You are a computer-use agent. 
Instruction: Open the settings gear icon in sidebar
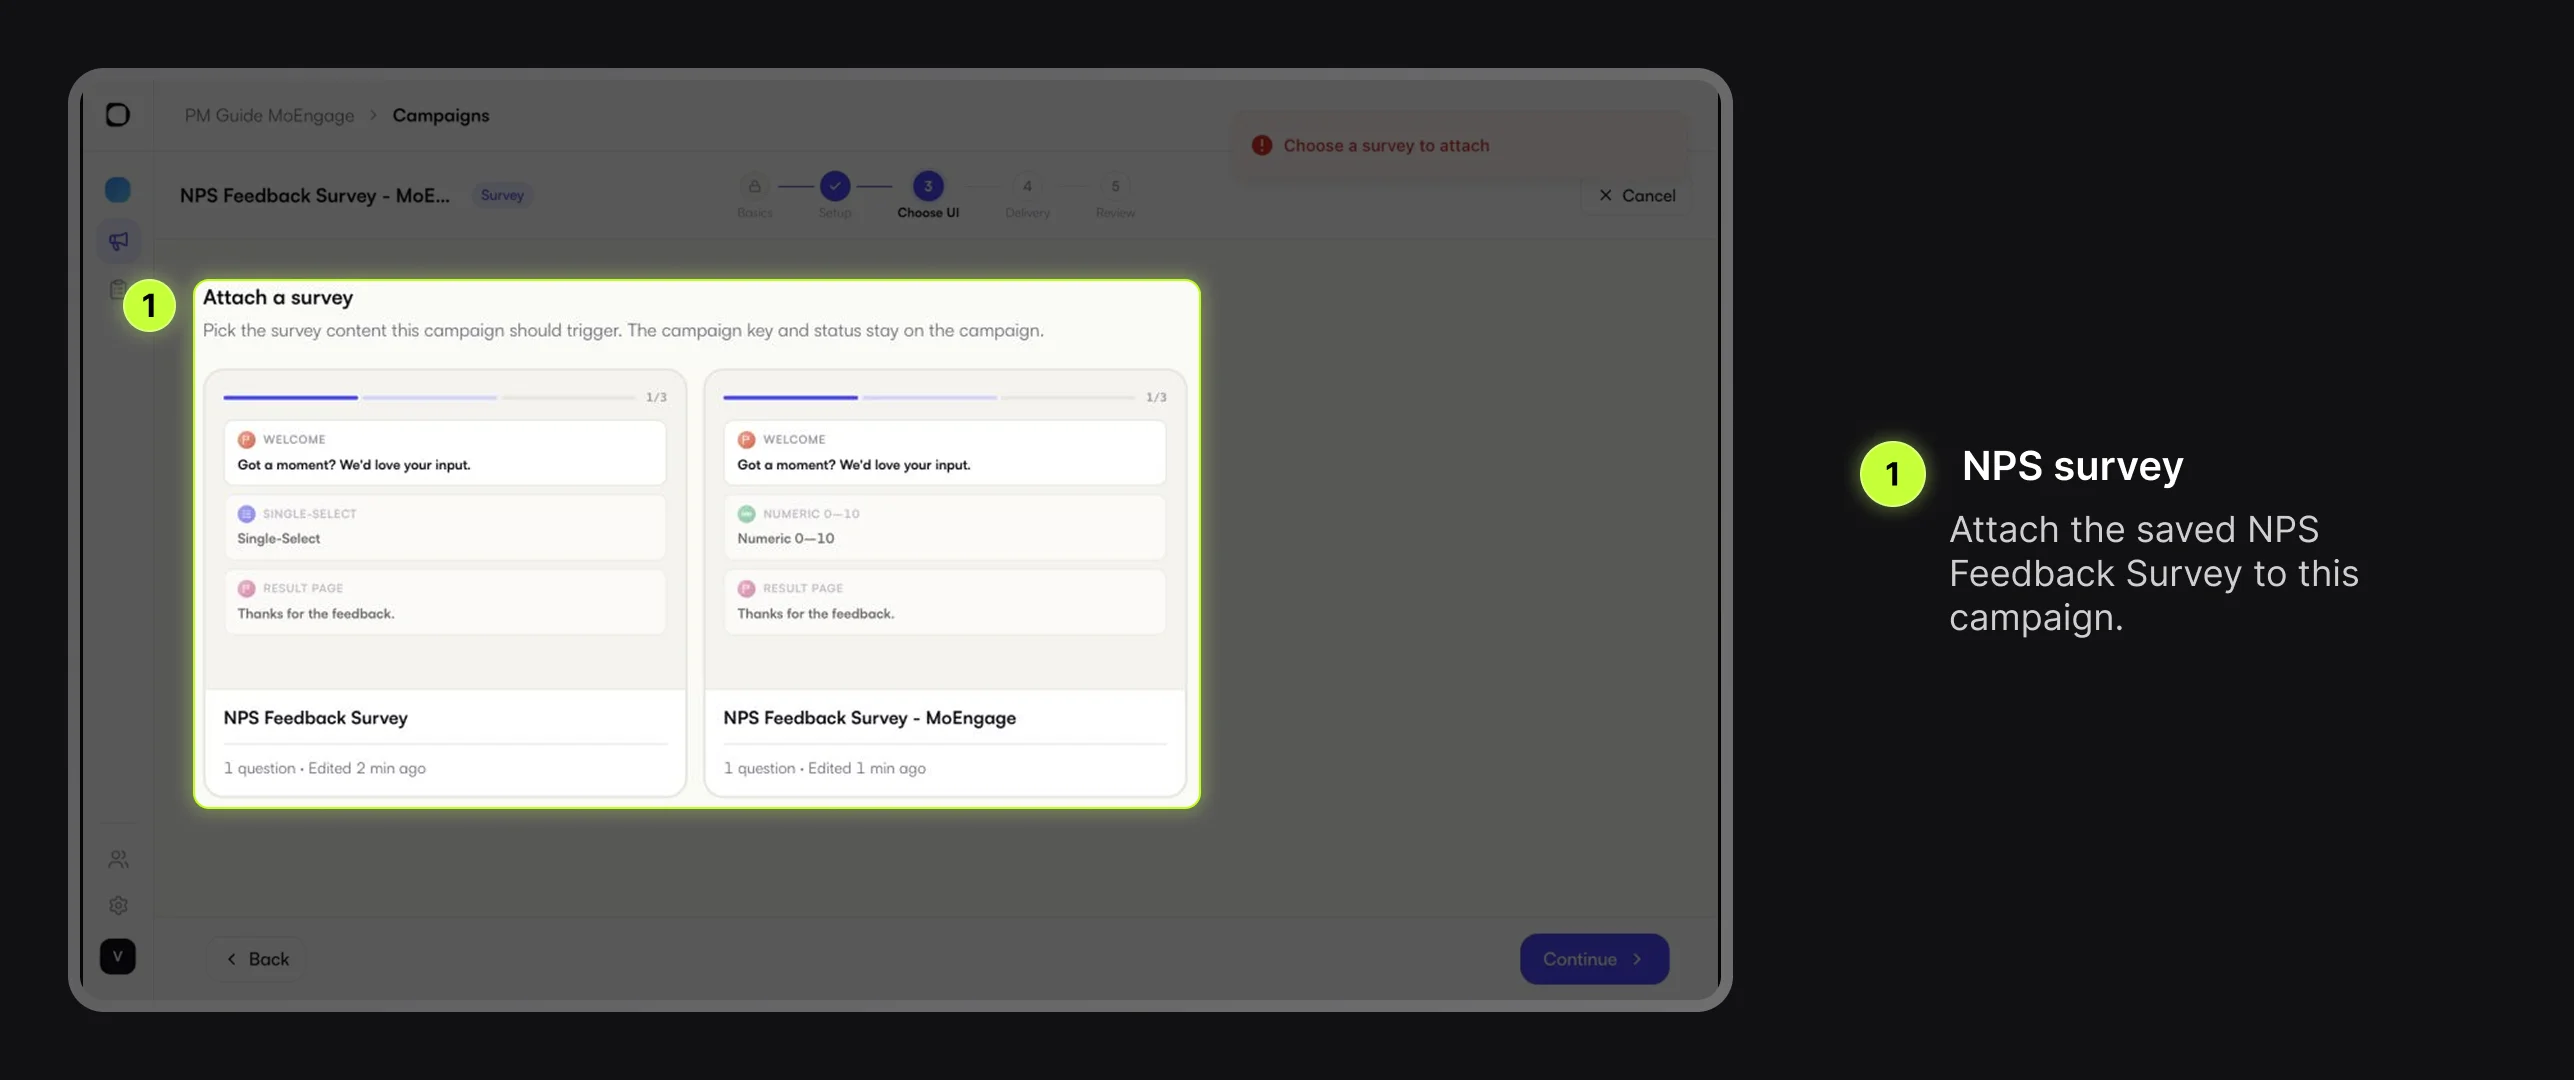(118, 905)
